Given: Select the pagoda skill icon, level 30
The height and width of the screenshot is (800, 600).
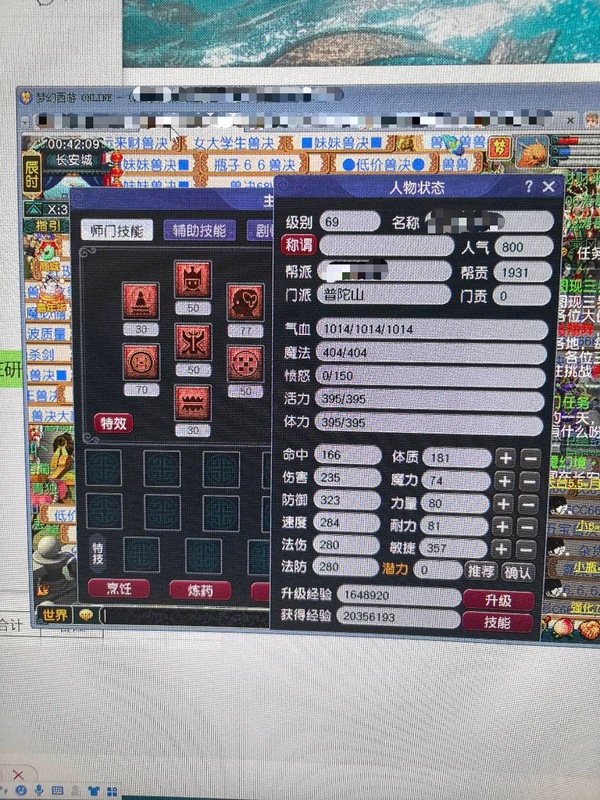Looking at the screenshot, I should 140,302.
